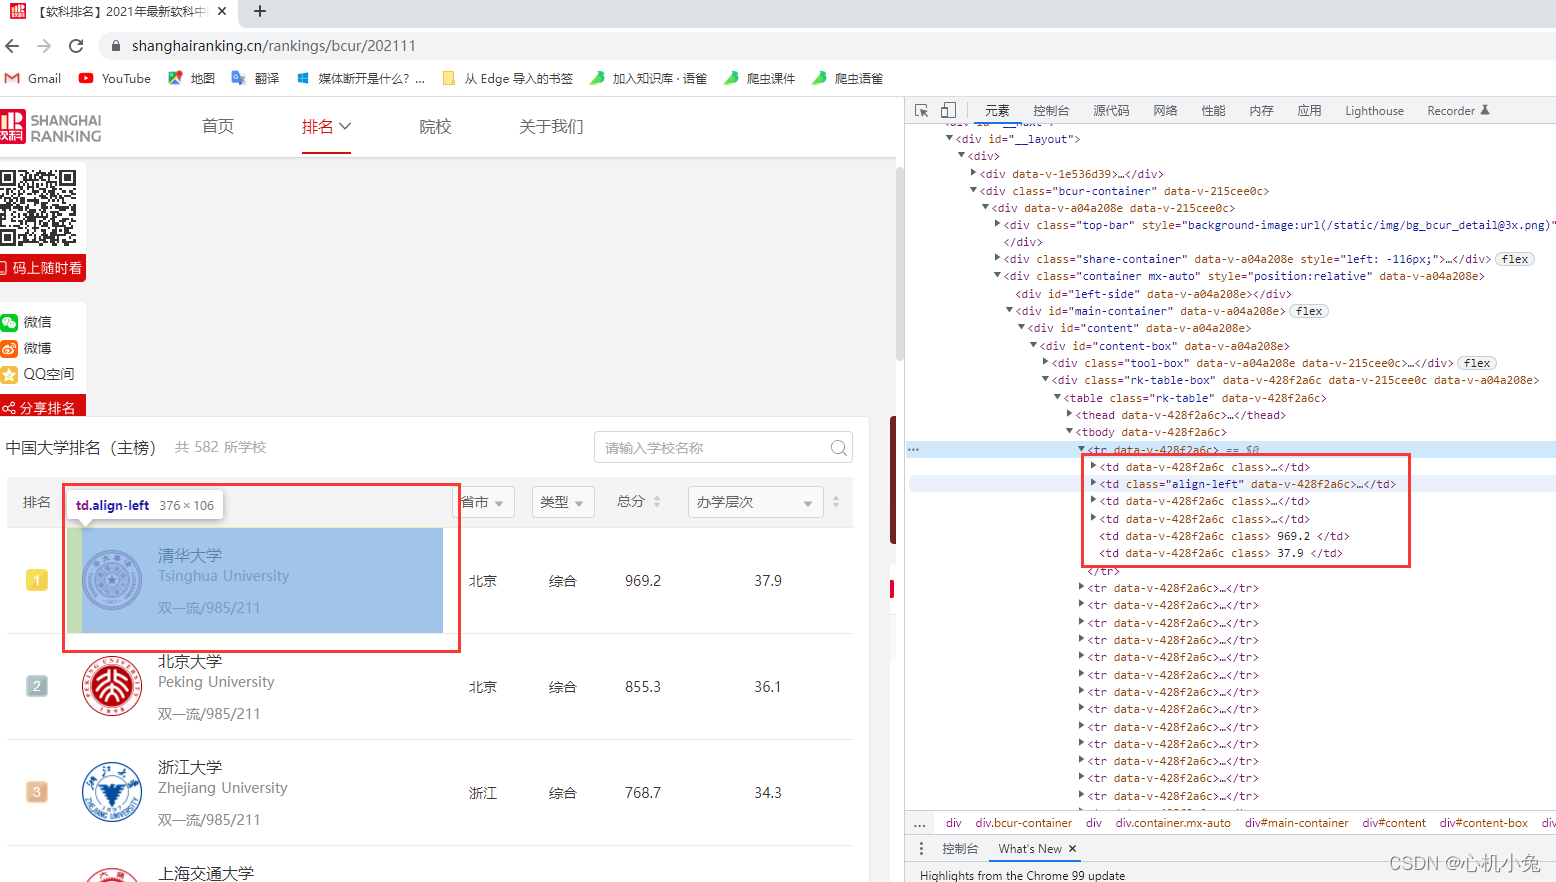Open the 办学层次 dropdown
1556x882 pixels.
point(755,502)
